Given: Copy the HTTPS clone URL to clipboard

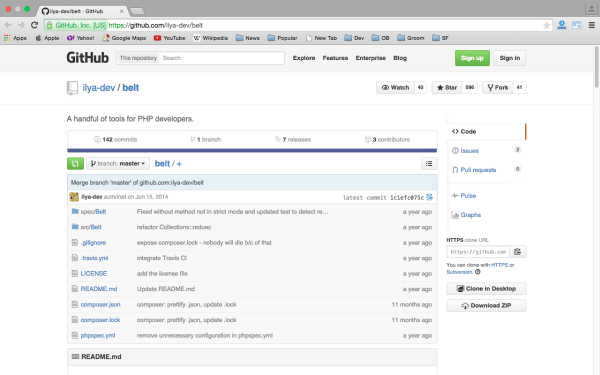Looking at the screenshot, I should pos(518,251).
